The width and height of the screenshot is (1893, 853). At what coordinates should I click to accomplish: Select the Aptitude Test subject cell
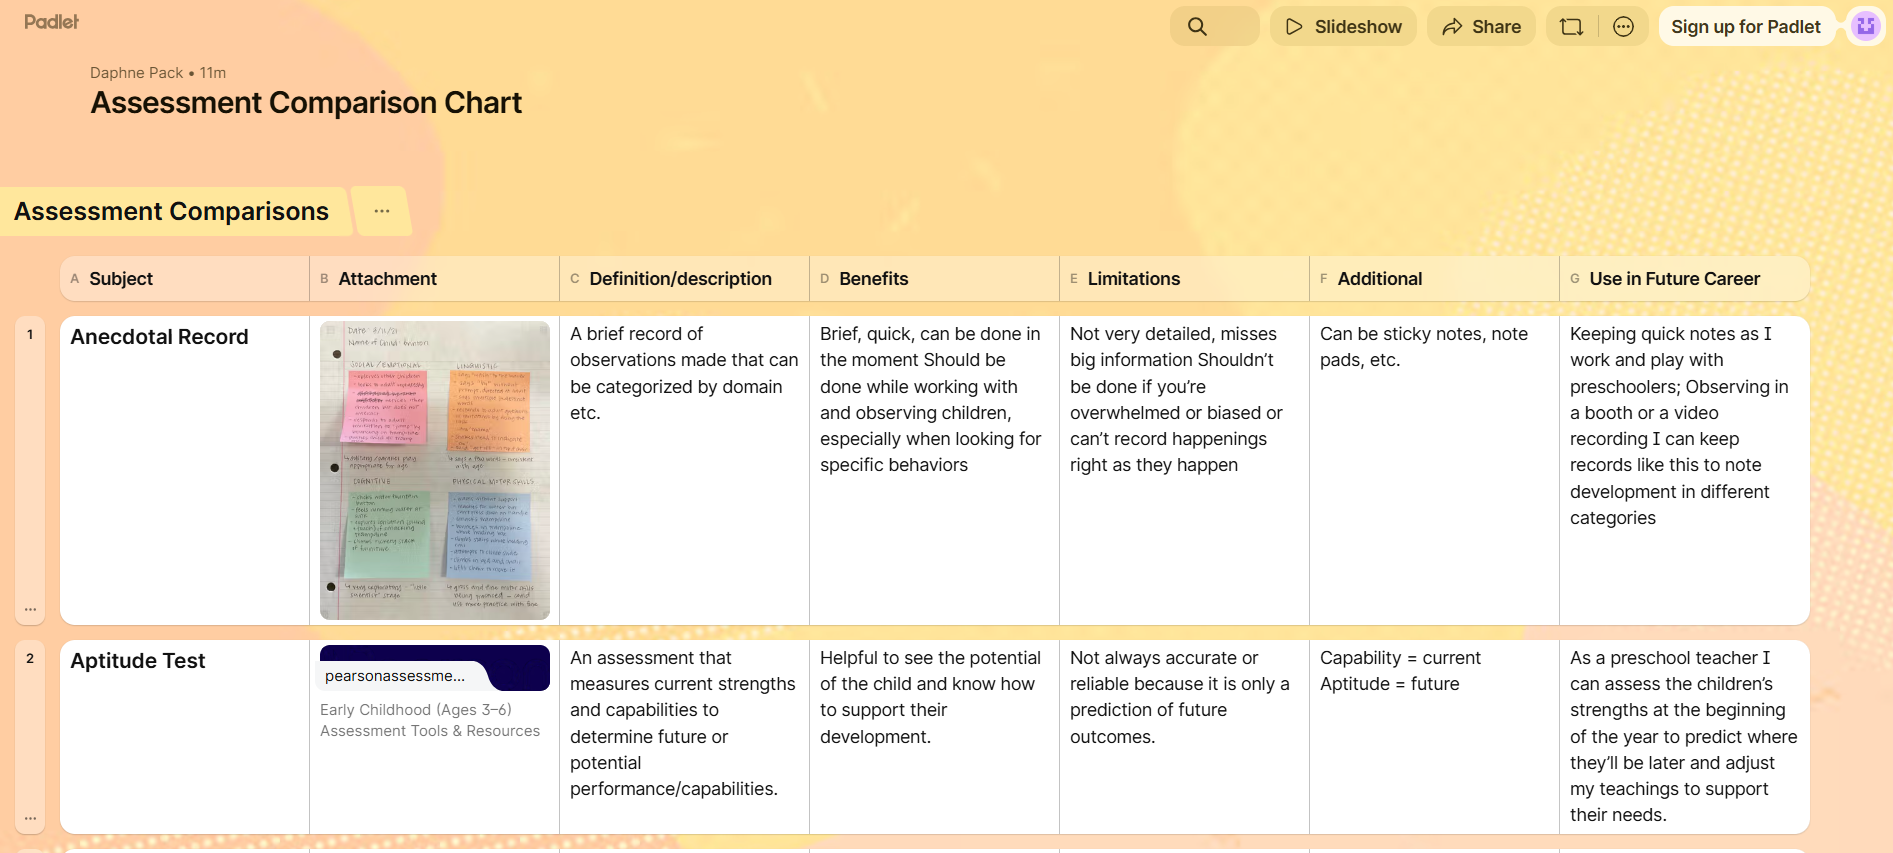click(x=138, y=661)
